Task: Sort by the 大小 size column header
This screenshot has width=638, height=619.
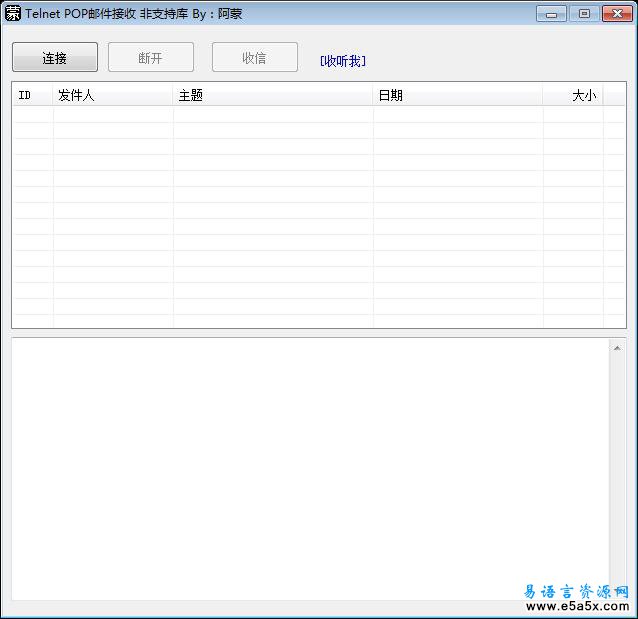Action: (x=573, y=95)
